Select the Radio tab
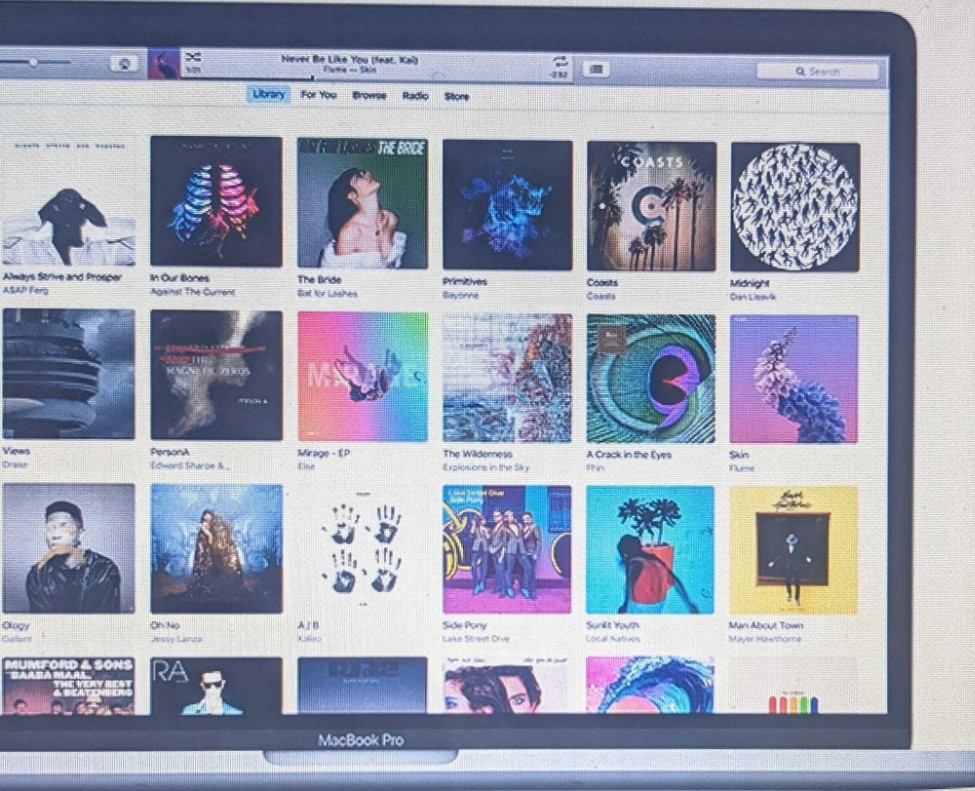The height and width of the screenshot is (791, 975). pos(415,96)
